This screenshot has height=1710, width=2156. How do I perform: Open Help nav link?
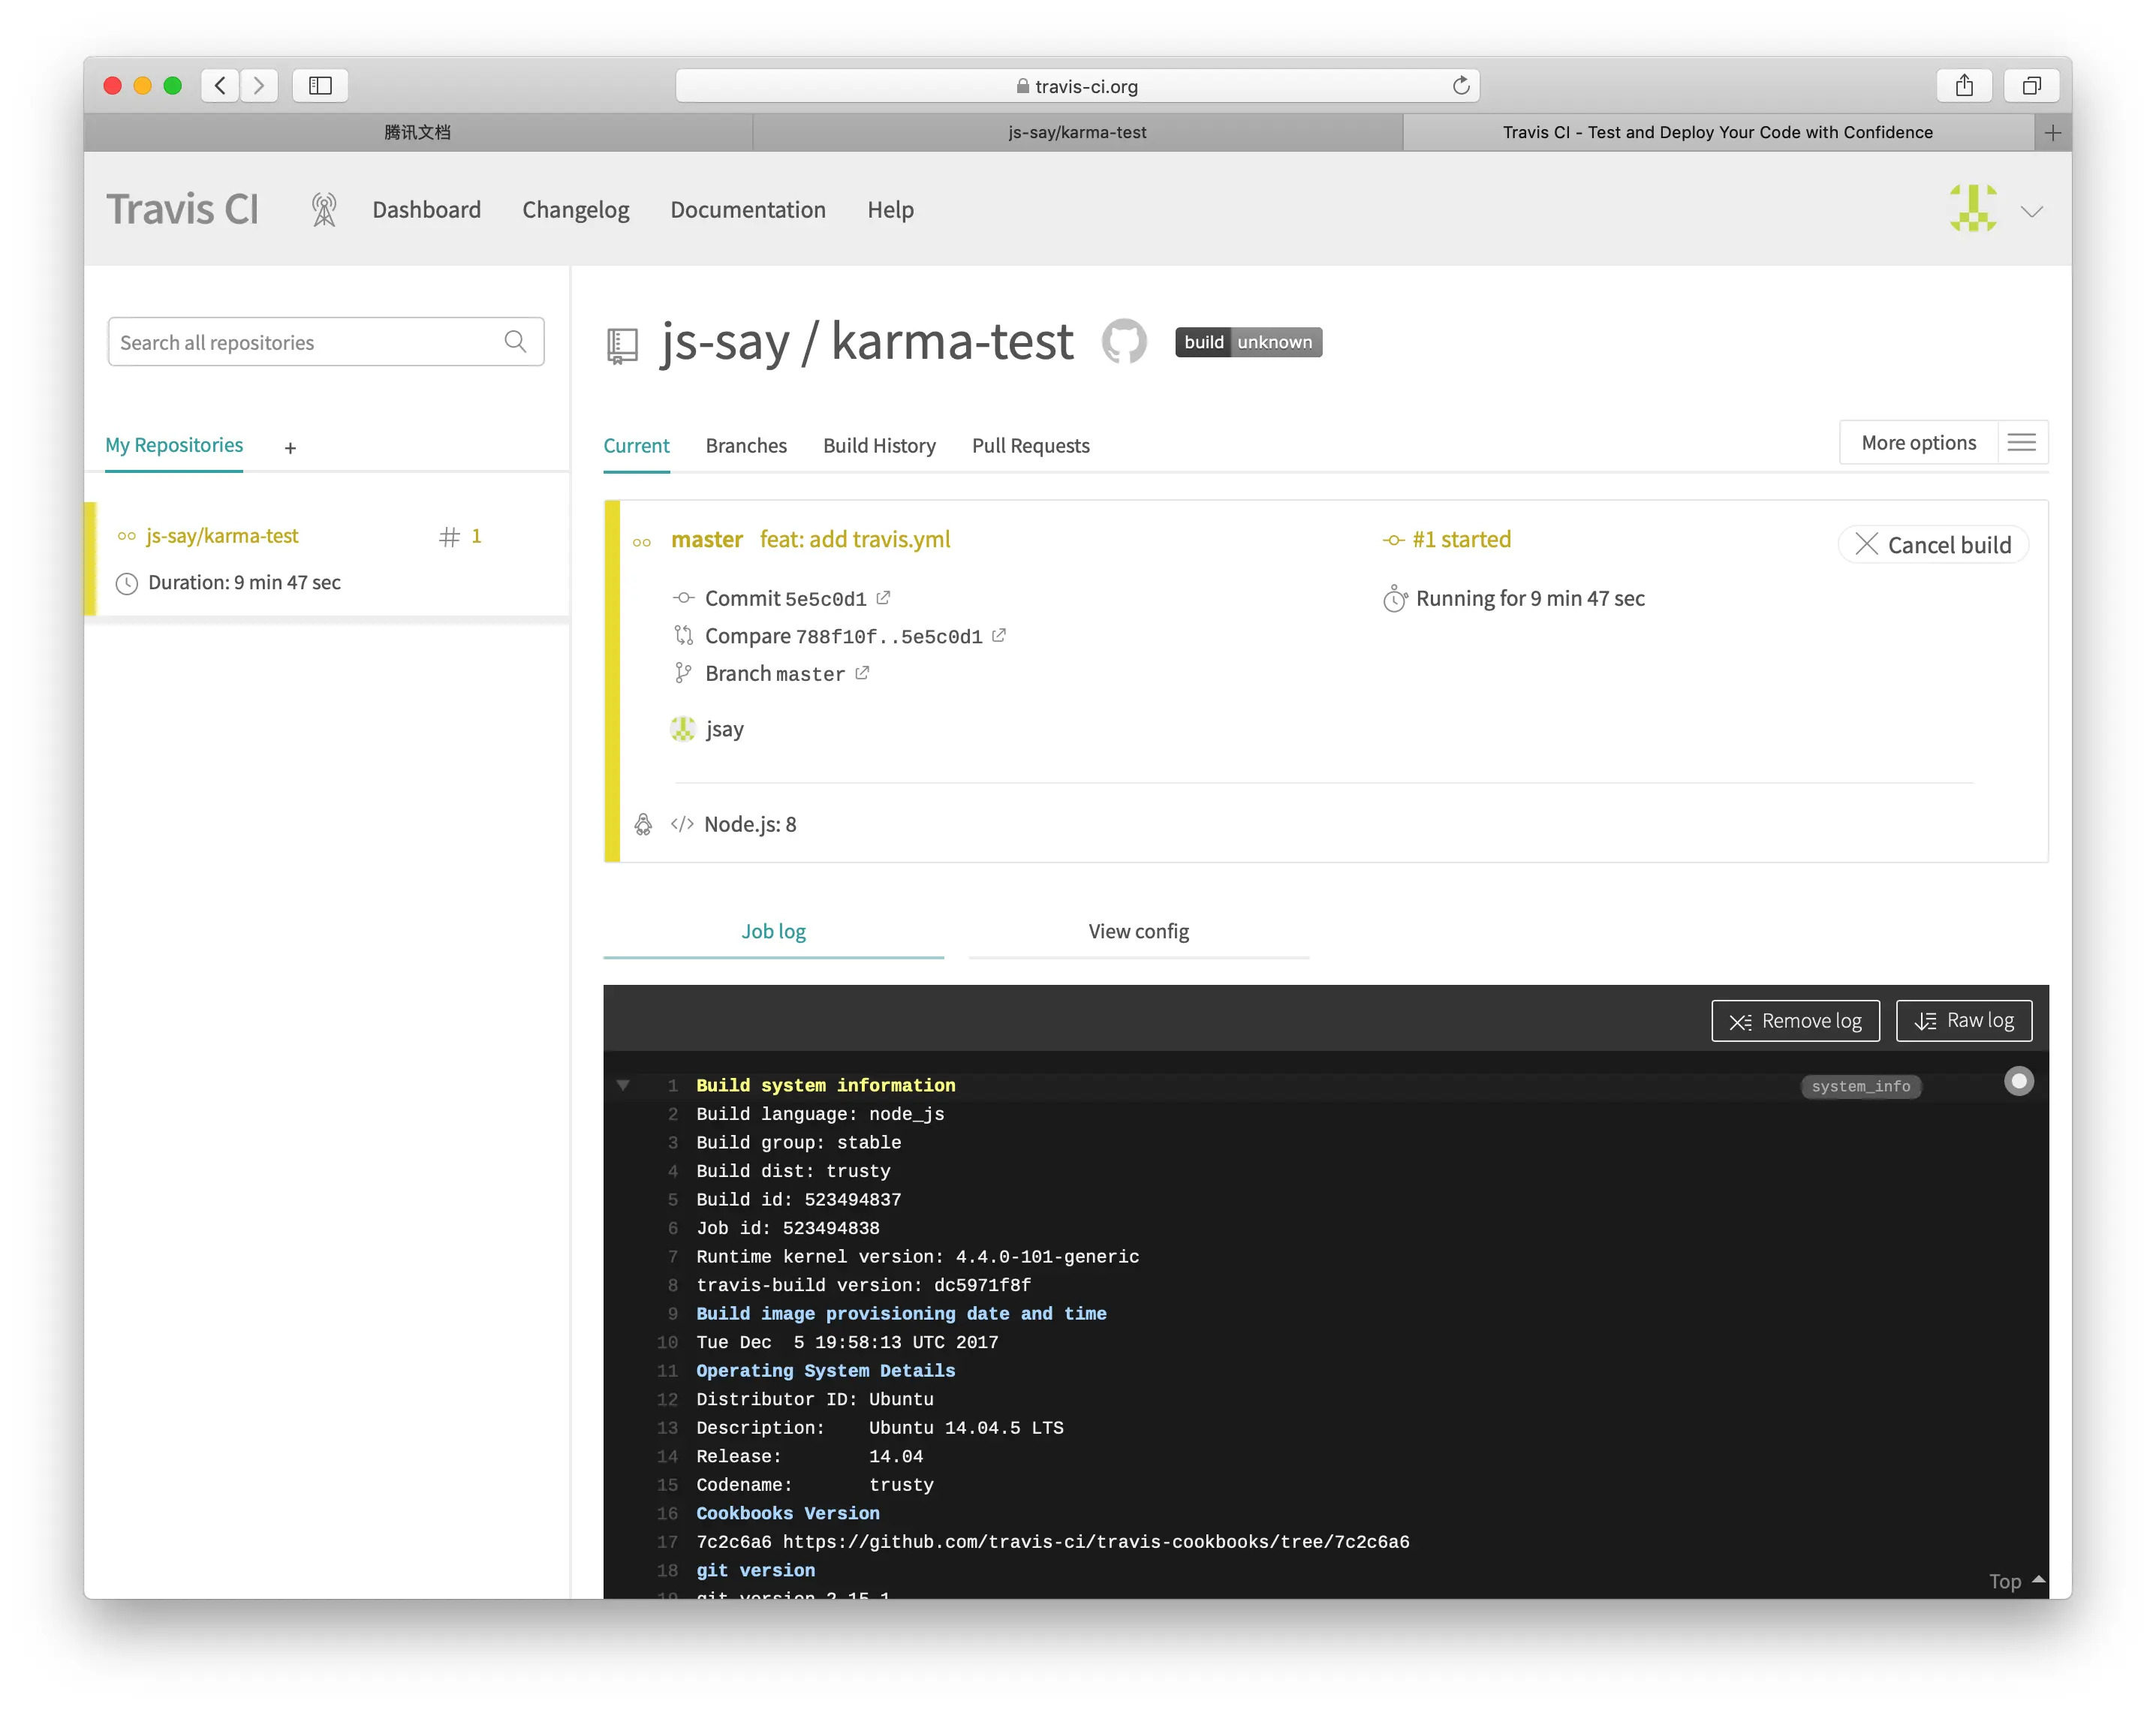click(x=890, y=210)
